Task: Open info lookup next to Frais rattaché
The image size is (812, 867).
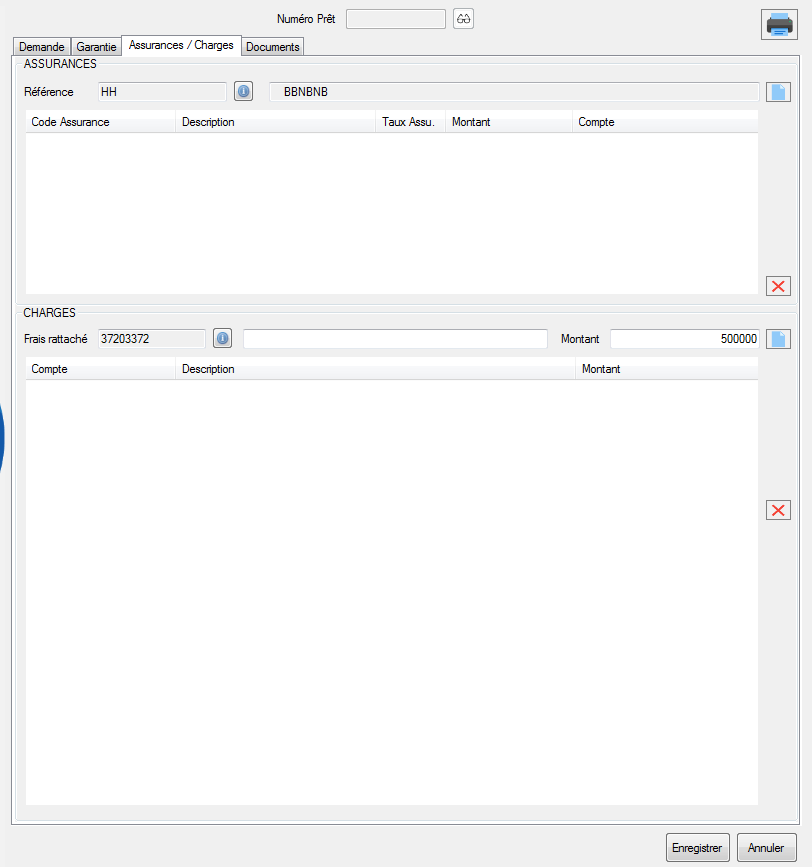Action: coord(222,339)
